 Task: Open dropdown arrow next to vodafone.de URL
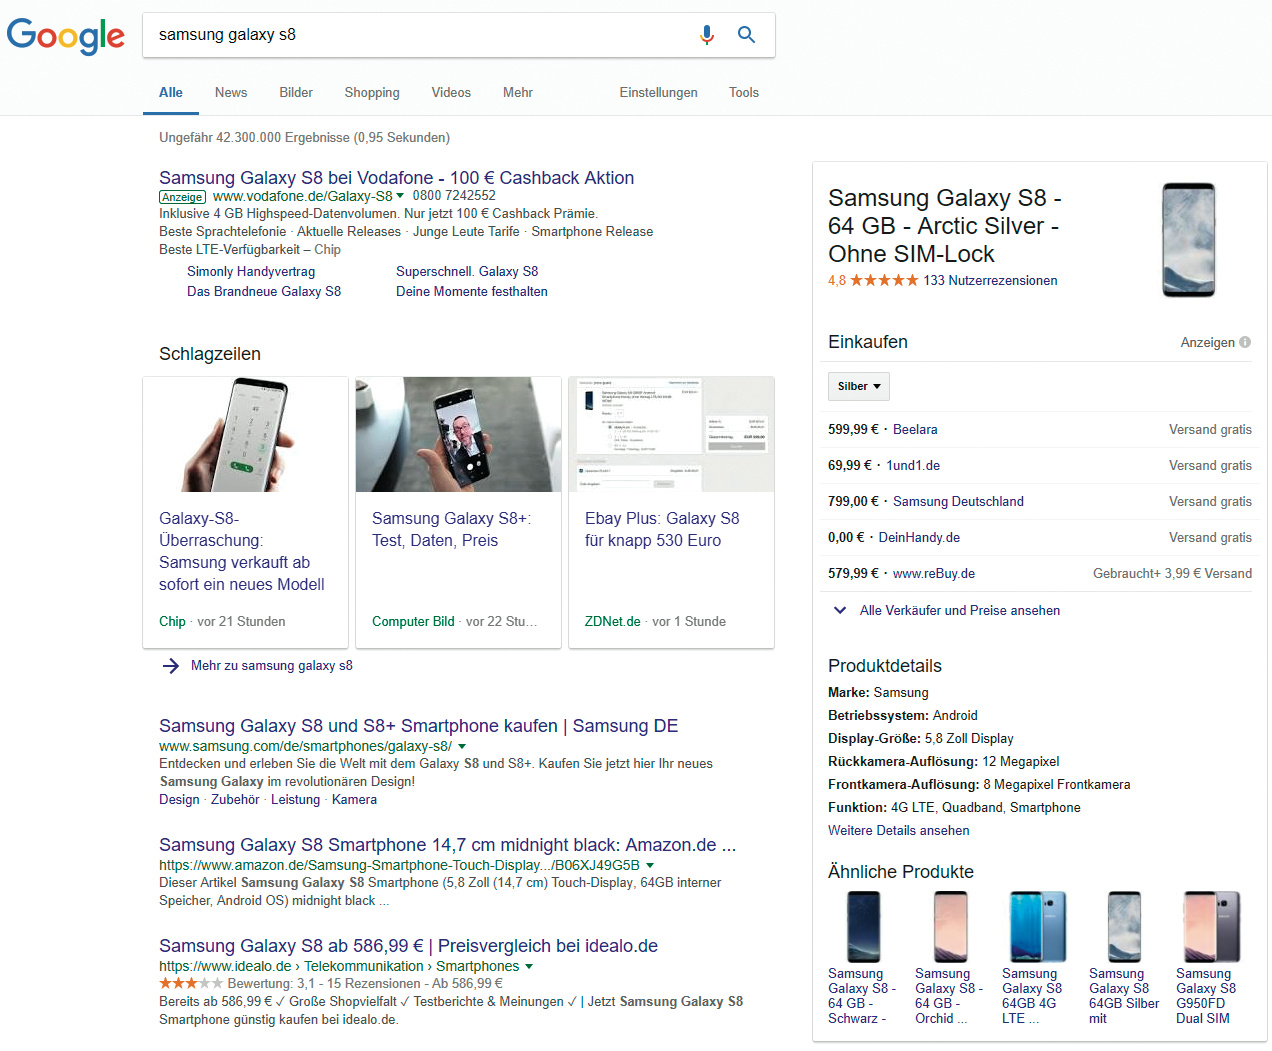coord(401,196)
